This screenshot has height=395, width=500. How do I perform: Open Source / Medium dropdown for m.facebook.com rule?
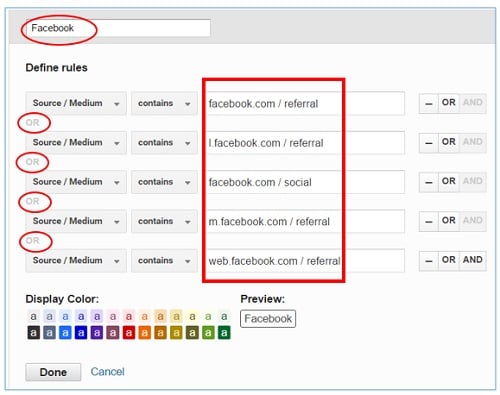76,221
